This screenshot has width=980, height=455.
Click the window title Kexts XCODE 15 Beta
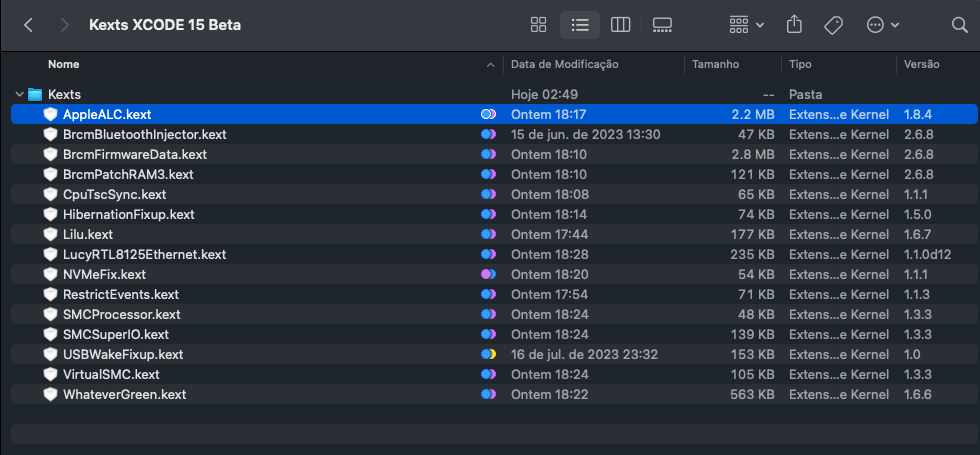[x=165, y=25]
